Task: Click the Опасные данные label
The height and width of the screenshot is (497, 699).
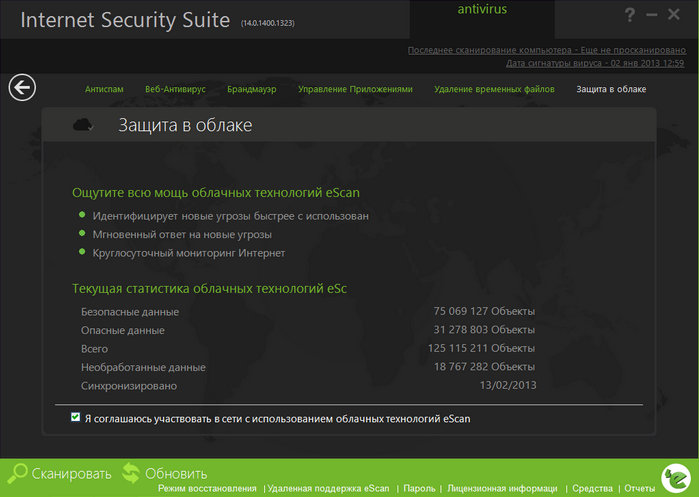Action: (123, 330)
